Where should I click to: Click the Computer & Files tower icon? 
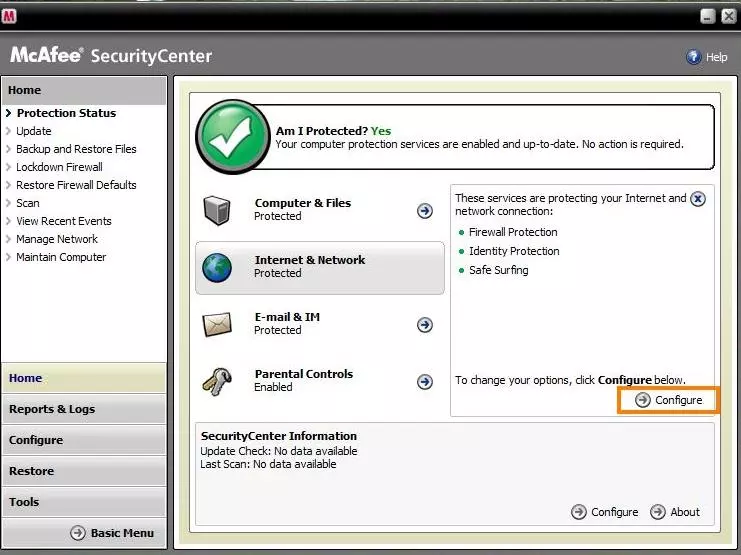click(217, 210)
